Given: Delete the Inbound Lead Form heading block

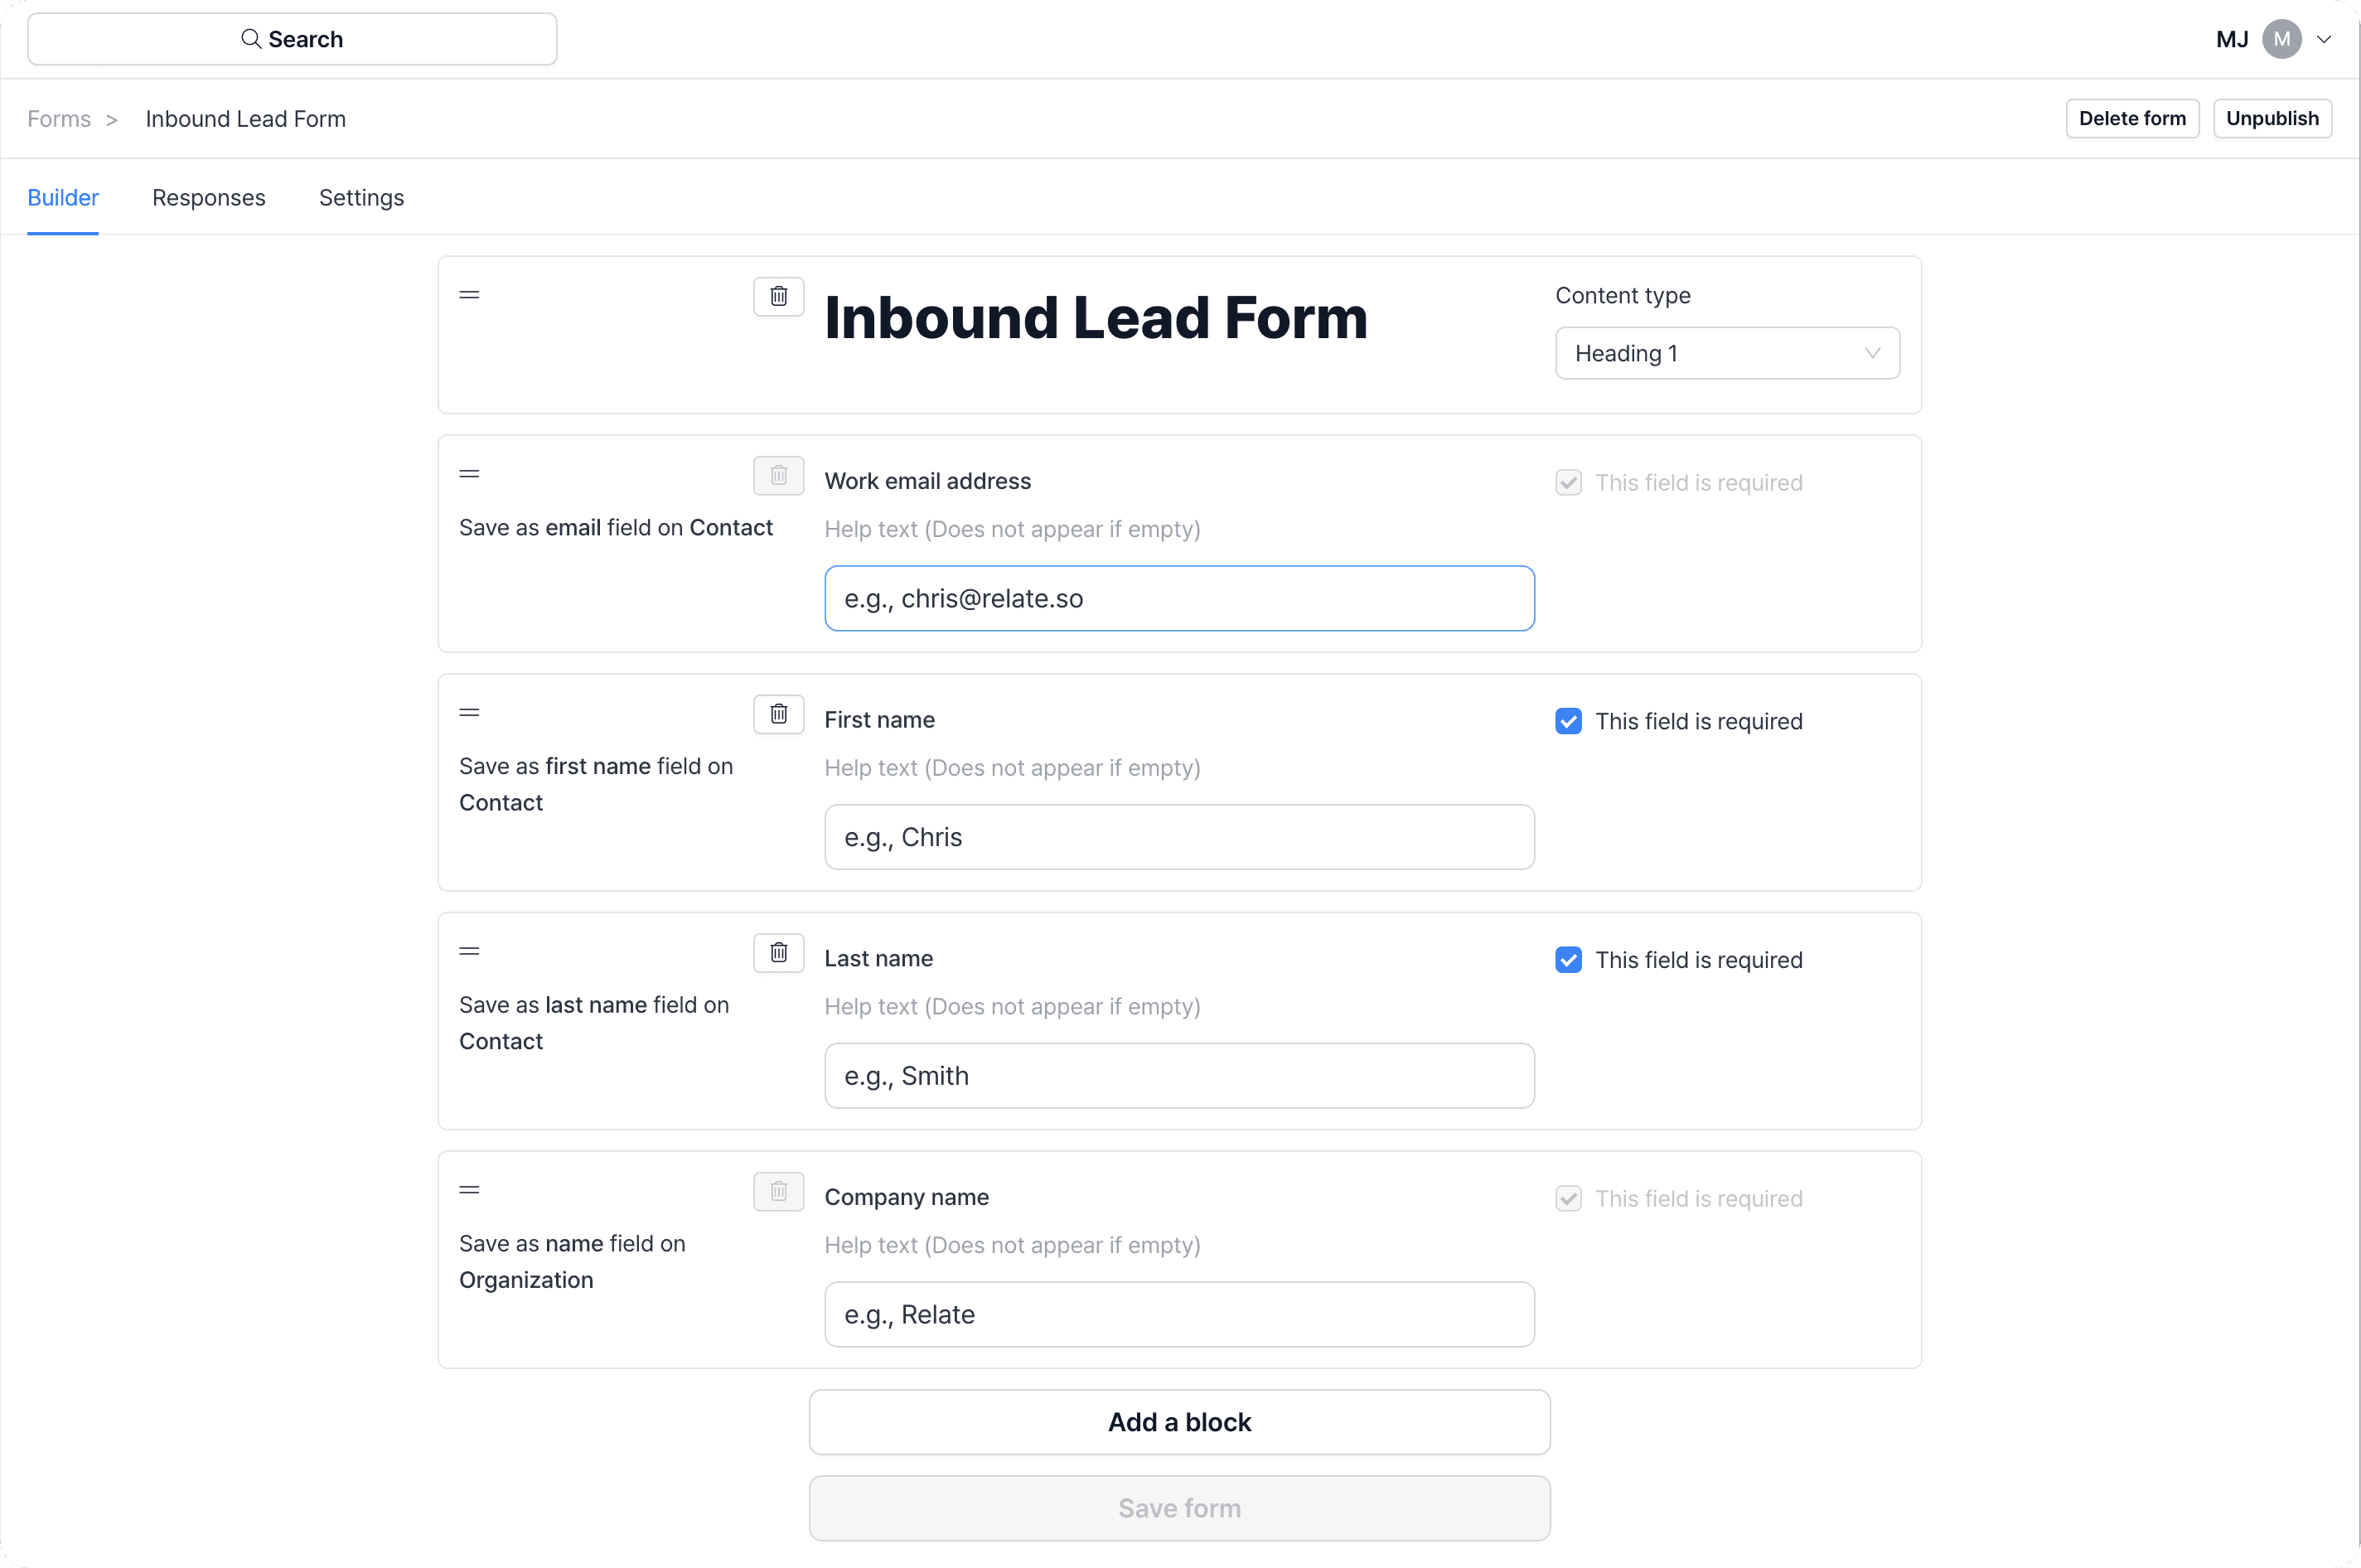Looking at the screenshot, I should 778,296.
